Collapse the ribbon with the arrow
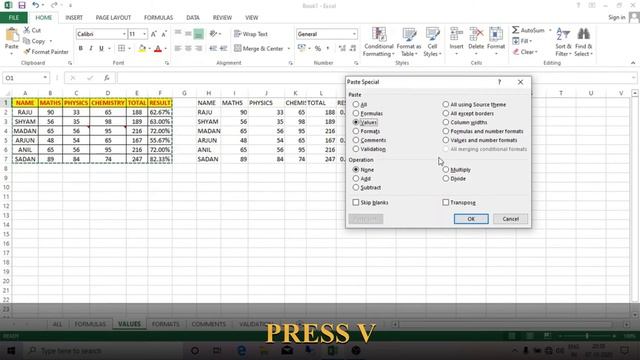640x360 pixels. (x=633, y=63)
